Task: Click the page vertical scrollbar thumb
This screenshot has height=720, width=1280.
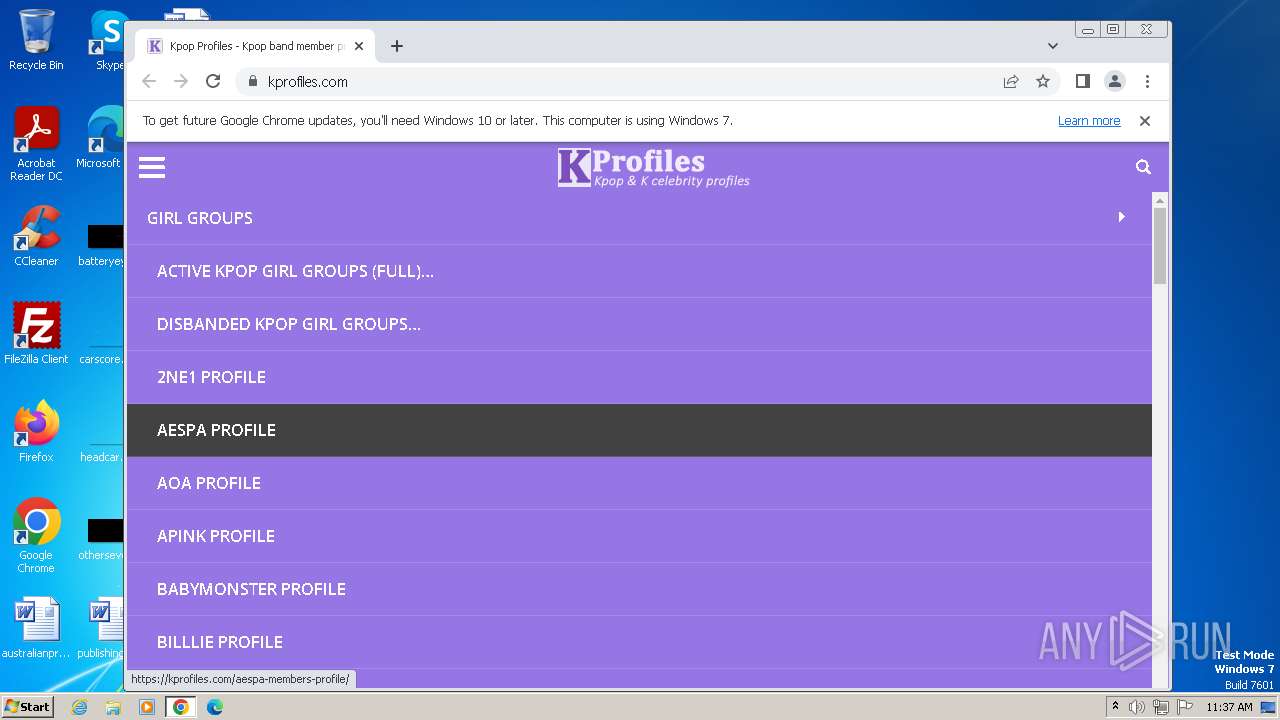Action: click(1160, 246)
